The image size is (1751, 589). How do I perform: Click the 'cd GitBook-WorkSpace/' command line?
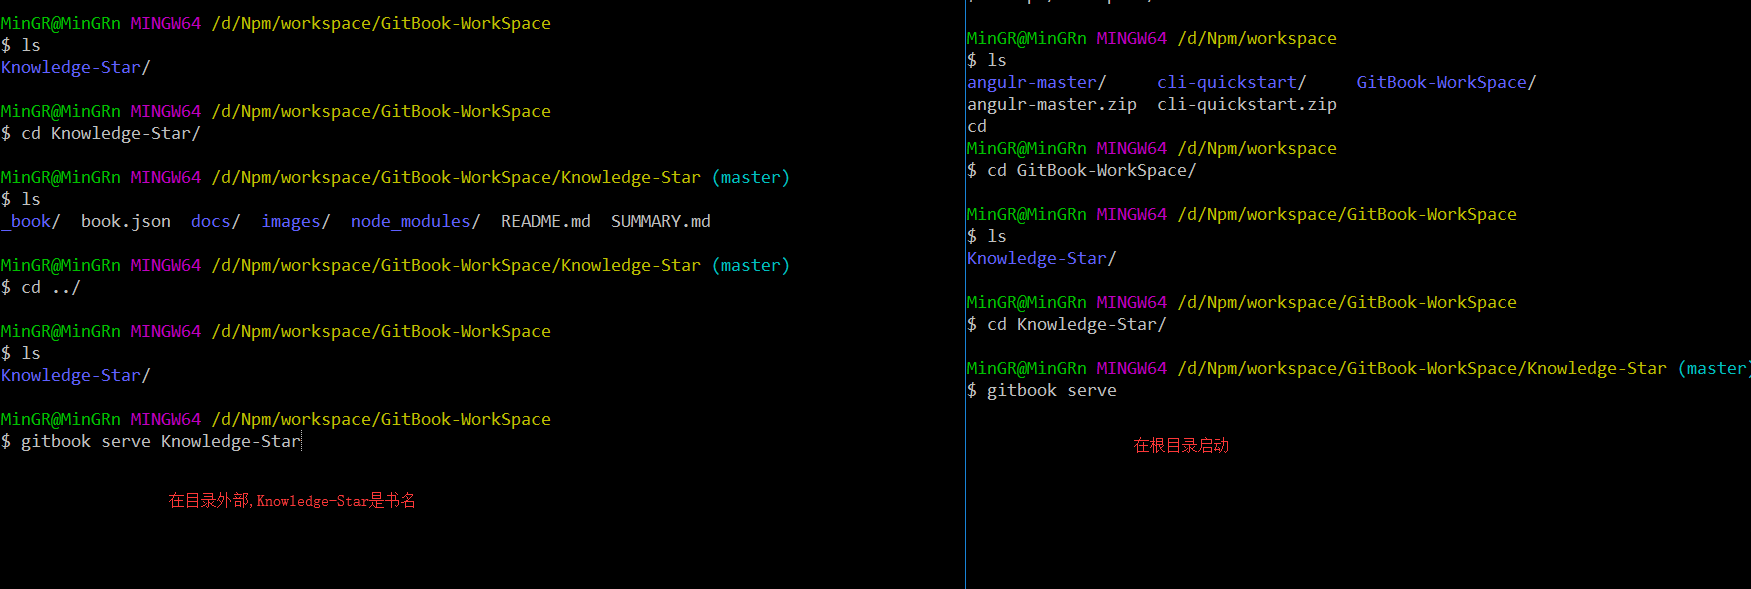pos(1090,170)
